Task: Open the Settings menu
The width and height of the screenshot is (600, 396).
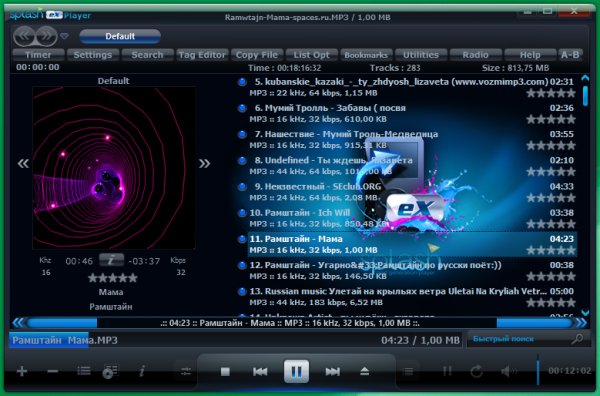Action: click(x=93, y=55)
